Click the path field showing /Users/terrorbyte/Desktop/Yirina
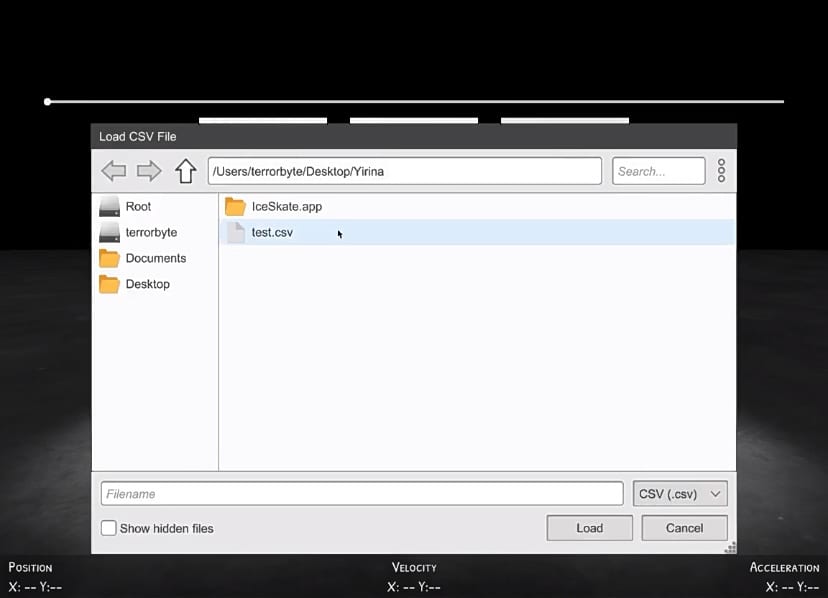This screenshot has height=598, width=828. 404,171
